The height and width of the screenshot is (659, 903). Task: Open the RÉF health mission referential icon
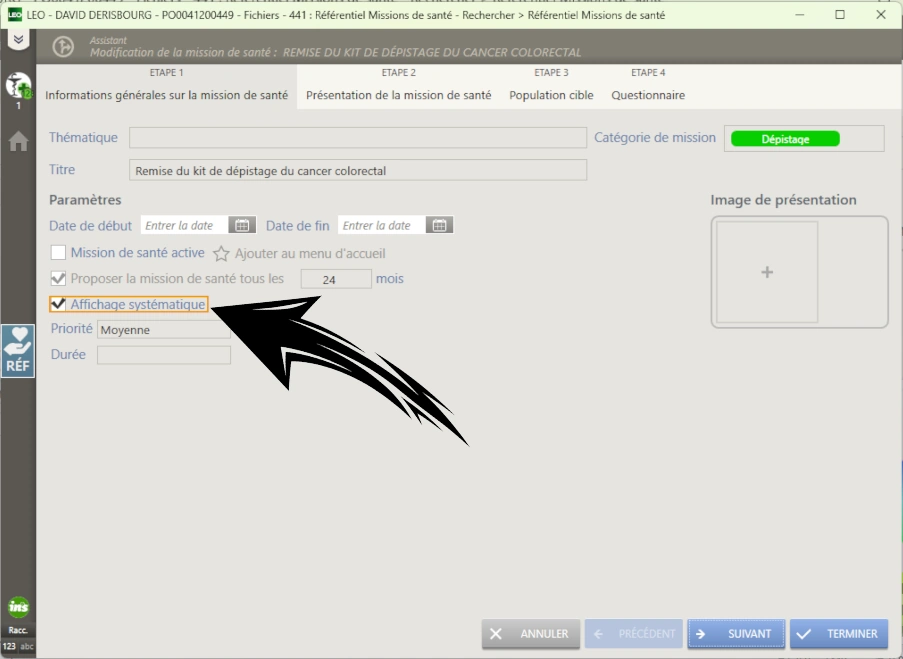click(x=18, y=351)
